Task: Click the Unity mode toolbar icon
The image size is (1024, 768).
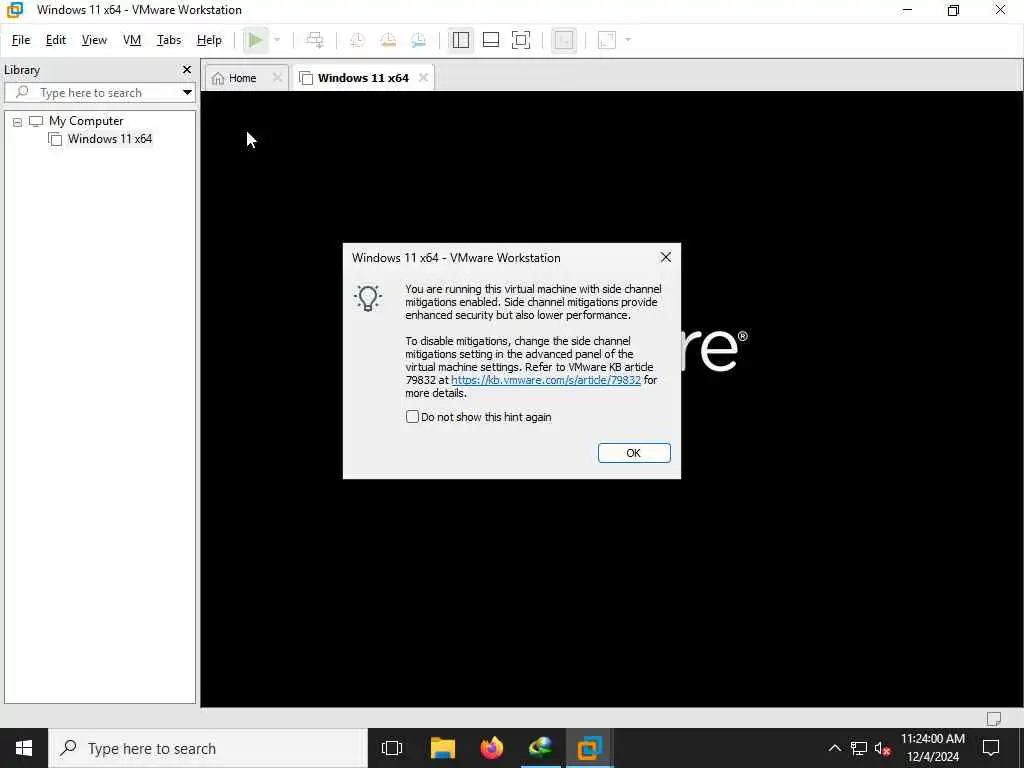Action: (564, 40)
